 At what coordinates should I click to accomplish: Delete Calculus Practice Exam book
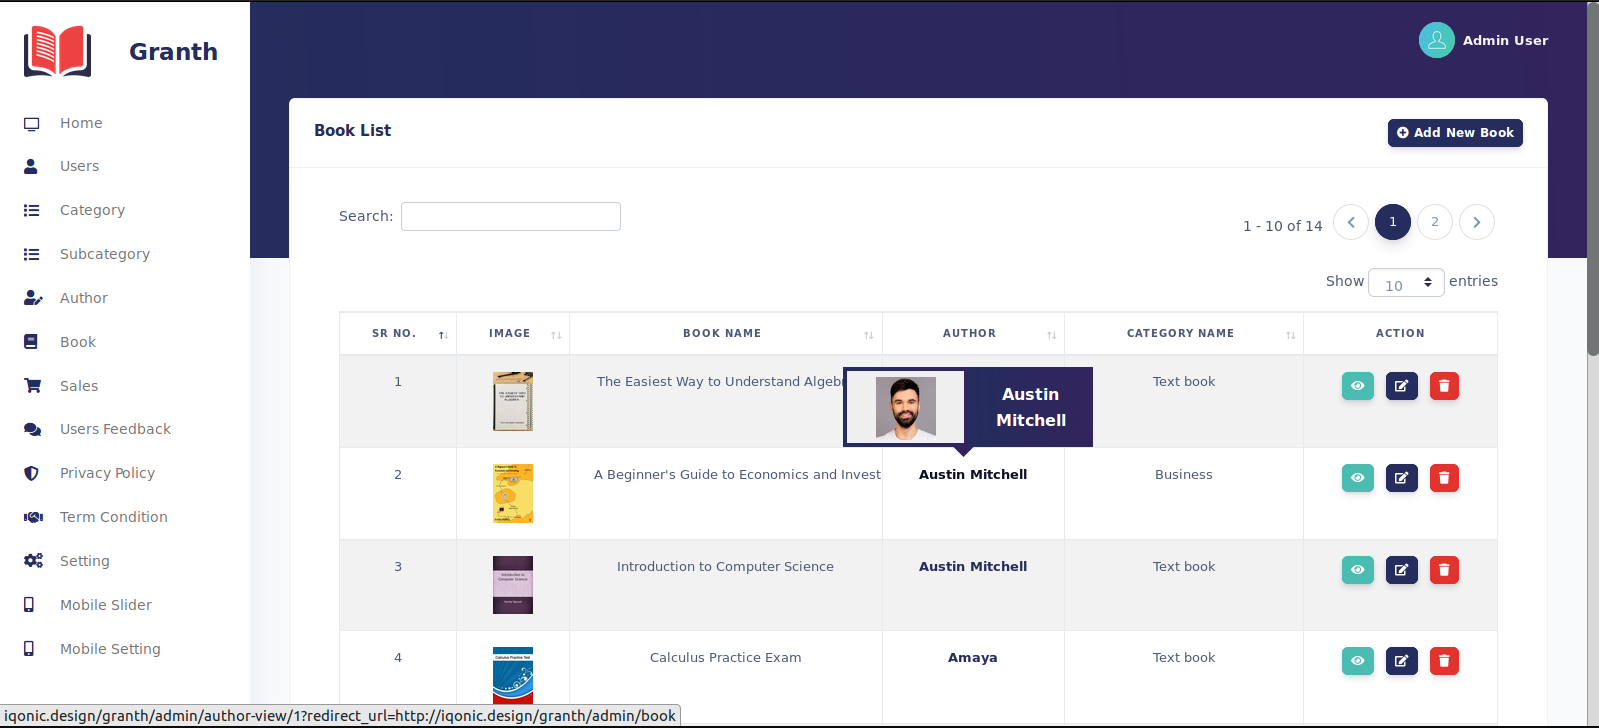tap(1444, 661)
